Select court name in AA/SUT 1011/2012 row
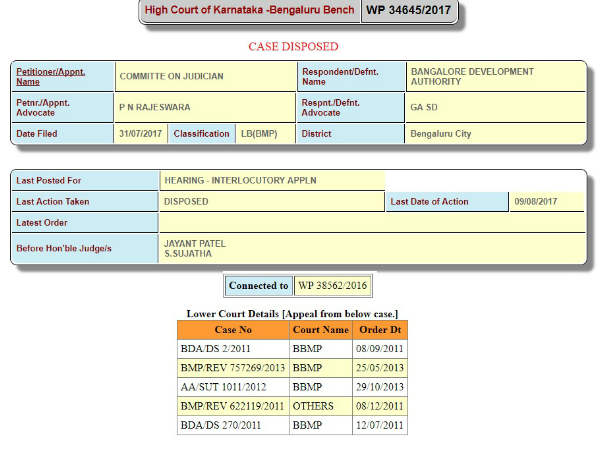Viewport: 600px width, 450px height. 307,387
